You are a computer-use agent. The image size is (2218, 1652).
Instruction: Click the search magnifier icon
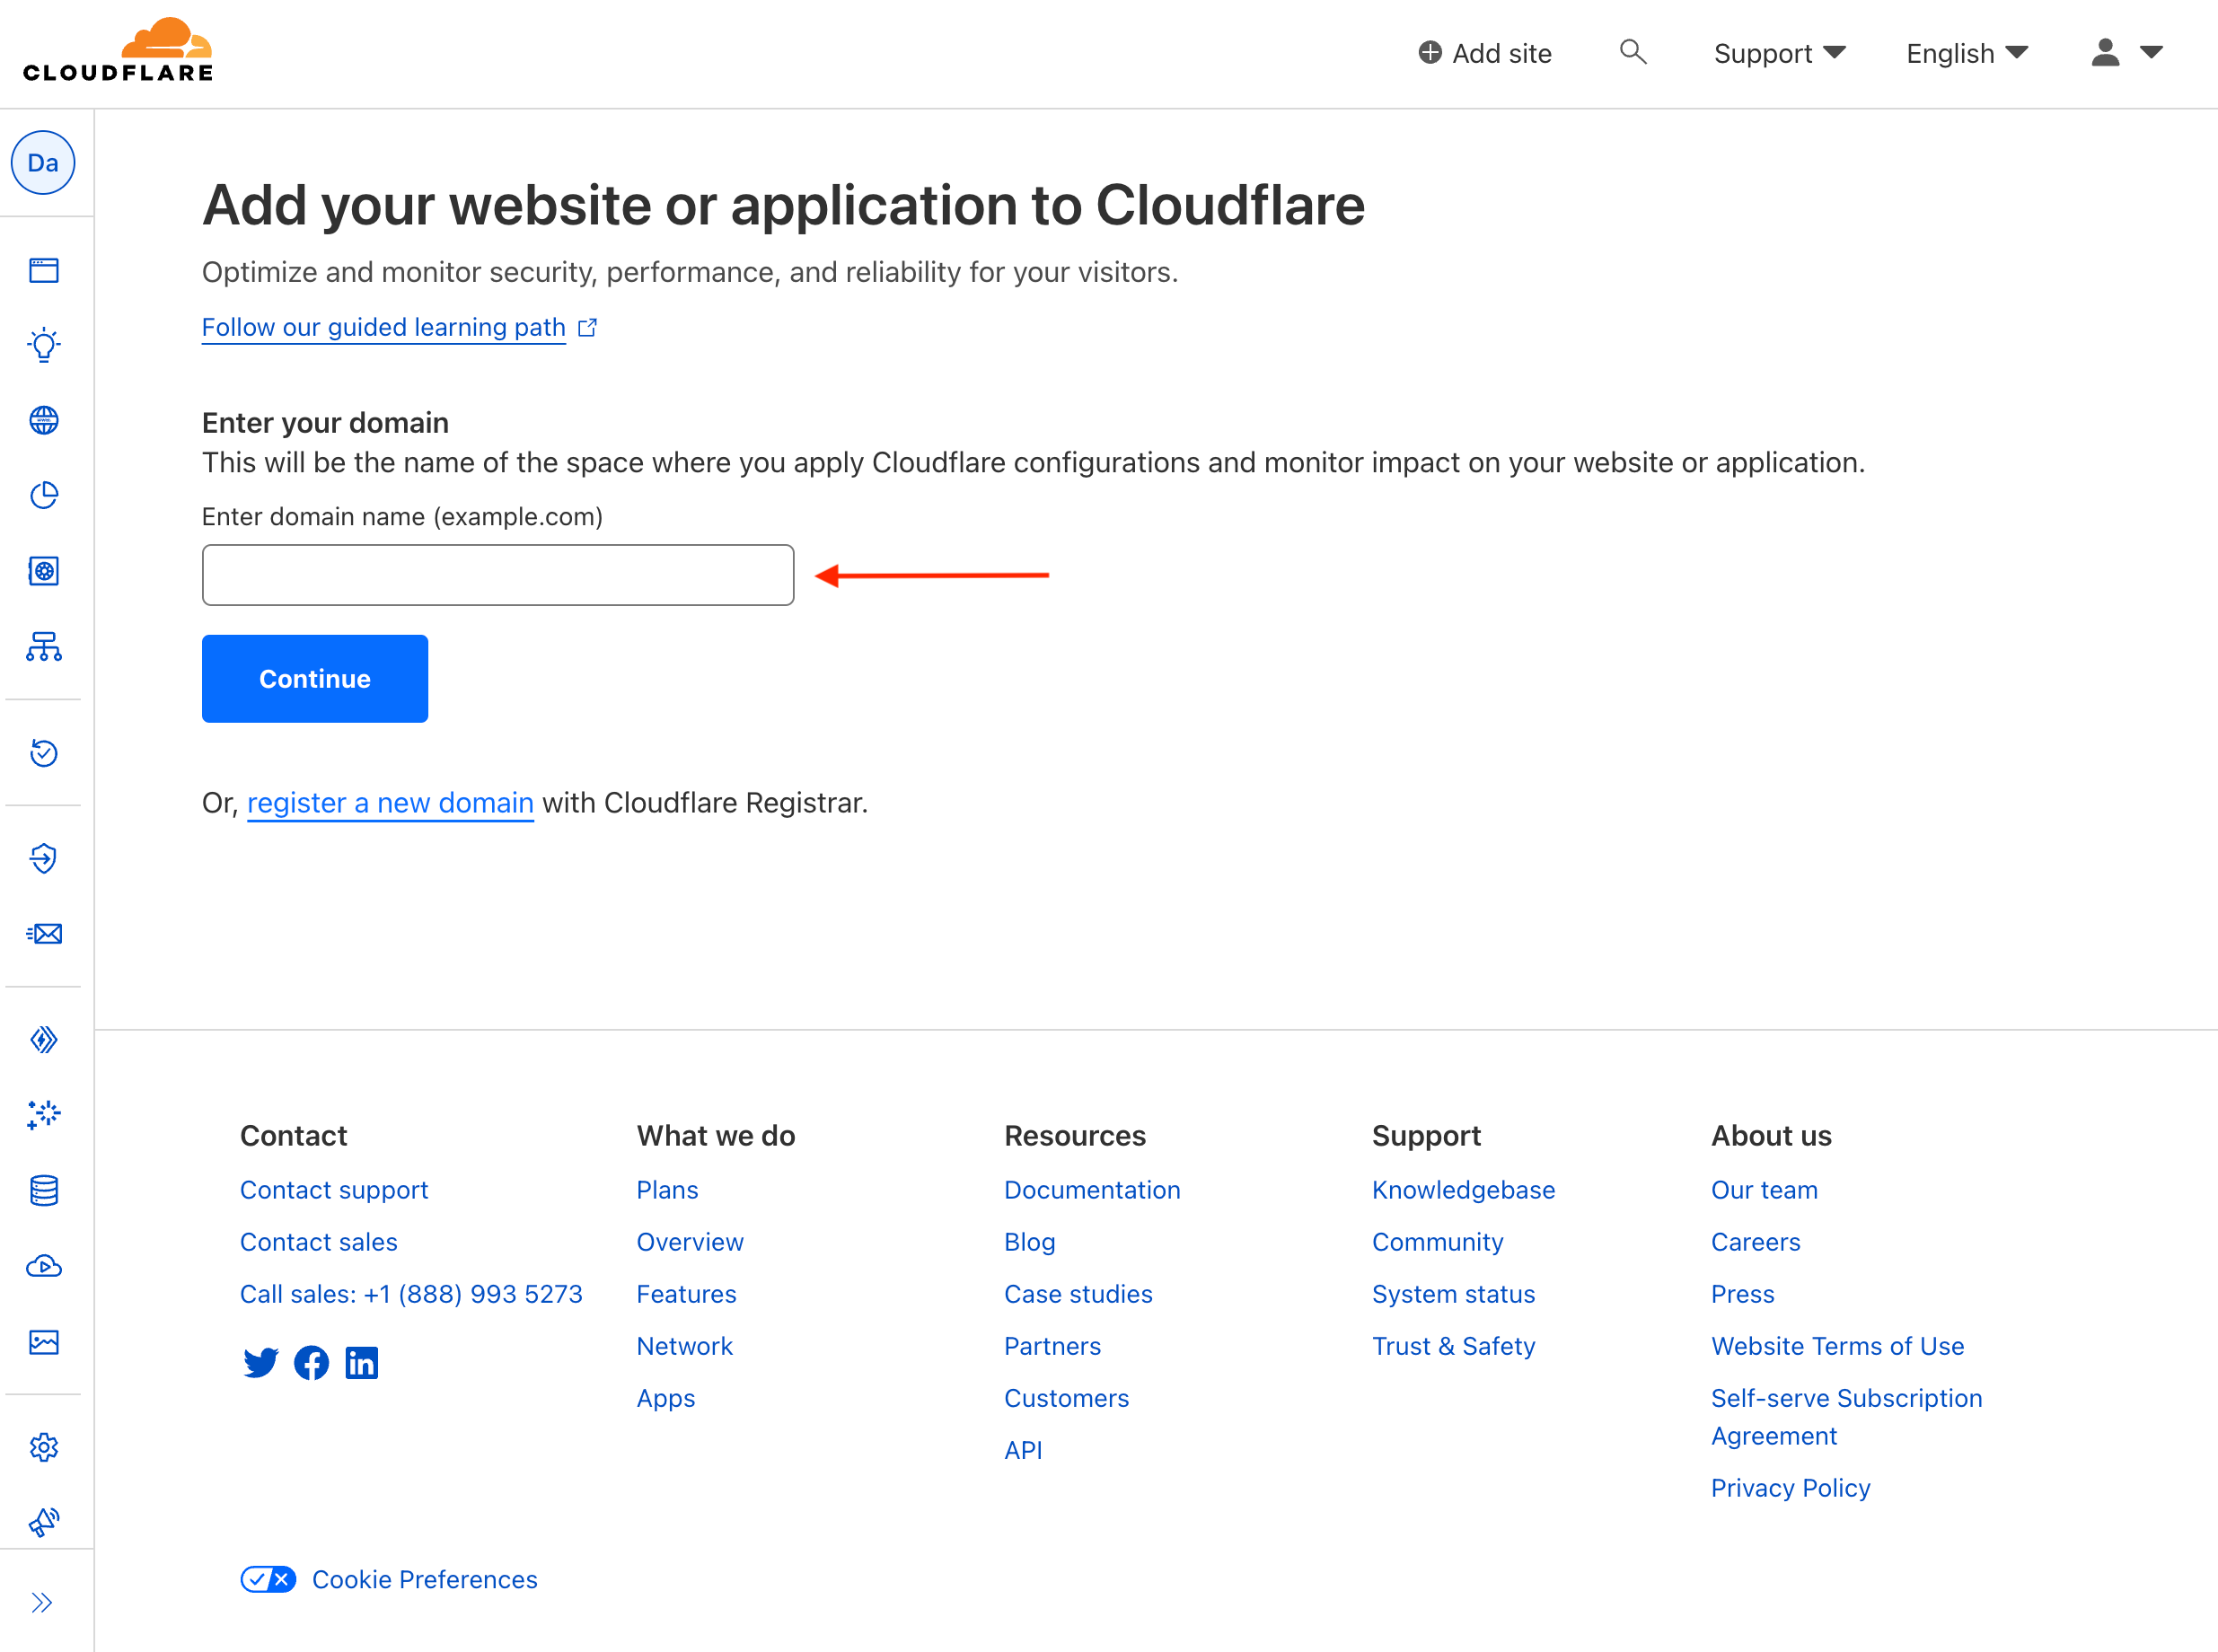[x=1633, y=52]
